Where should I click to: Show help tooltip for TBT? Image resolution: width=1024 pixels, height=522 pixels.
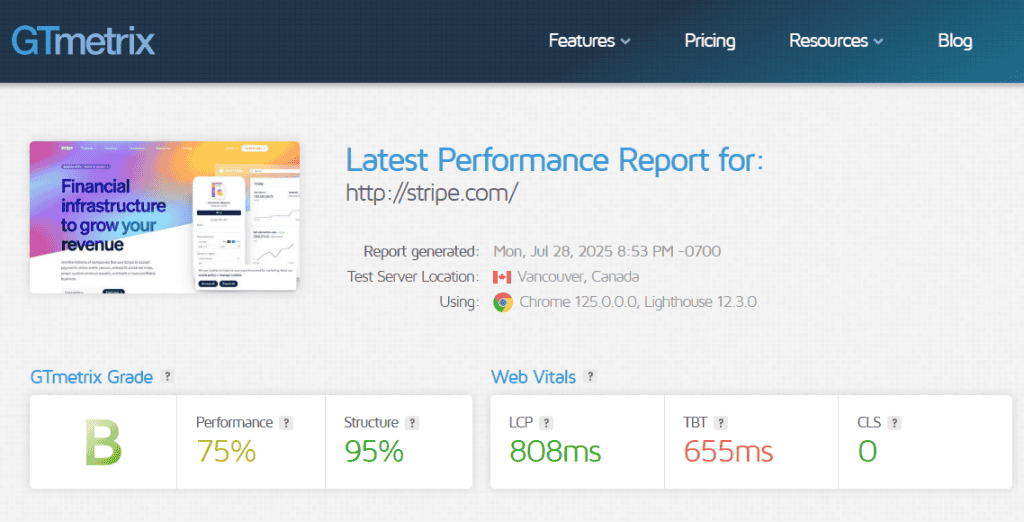(721, 423)
